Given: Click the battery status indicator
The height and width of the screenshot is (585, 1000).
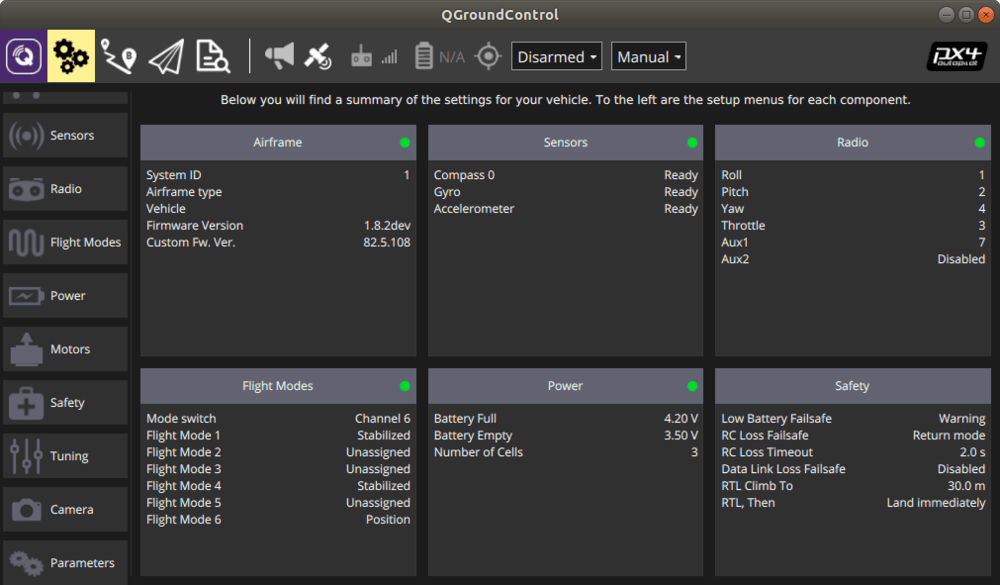Looking at the screenshot, I should click(439, 57).
